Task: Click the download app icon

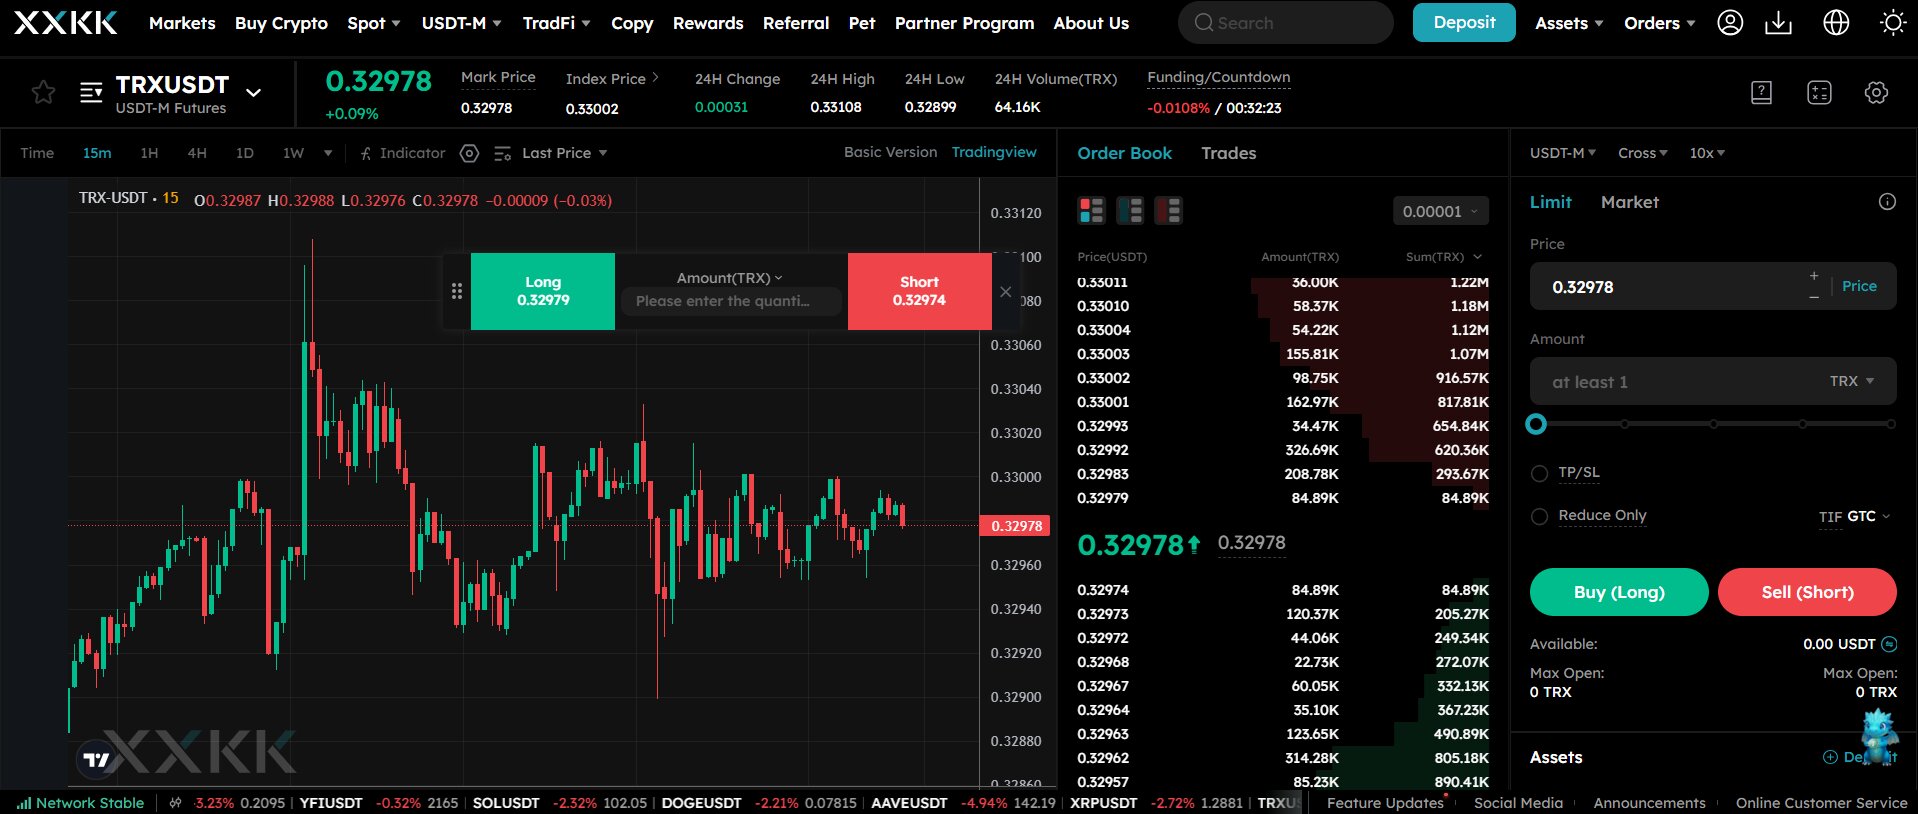Action: click(x=1778, y=23)
